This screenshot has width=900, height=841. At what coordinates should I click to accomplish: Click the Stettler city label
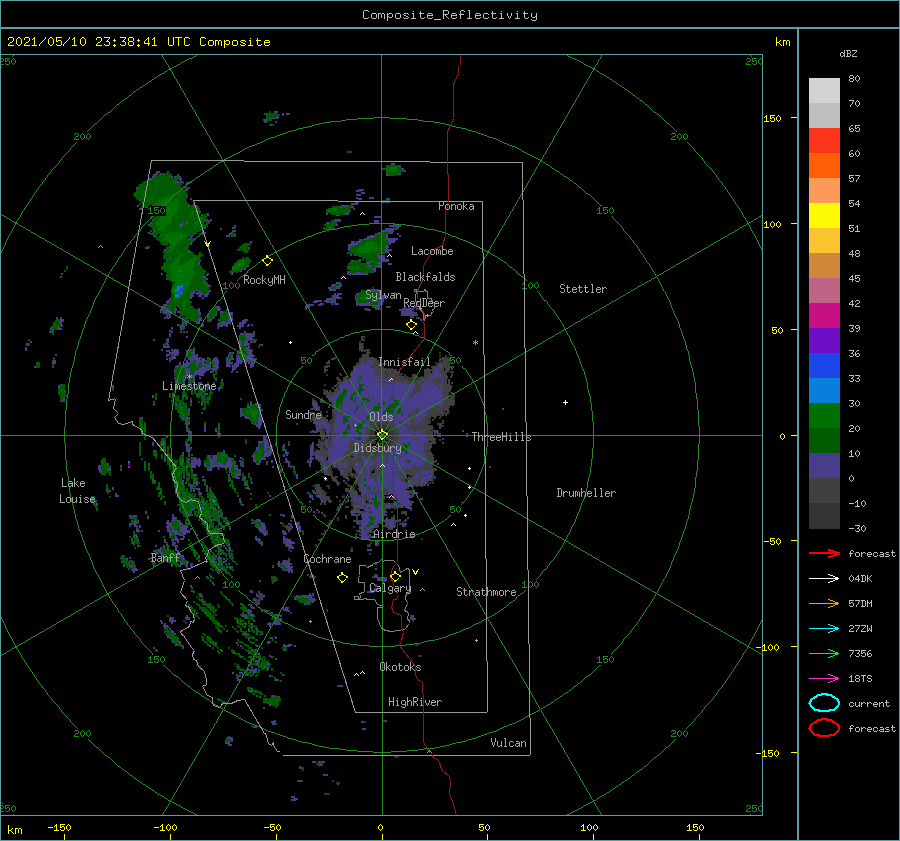coord(583,289)
